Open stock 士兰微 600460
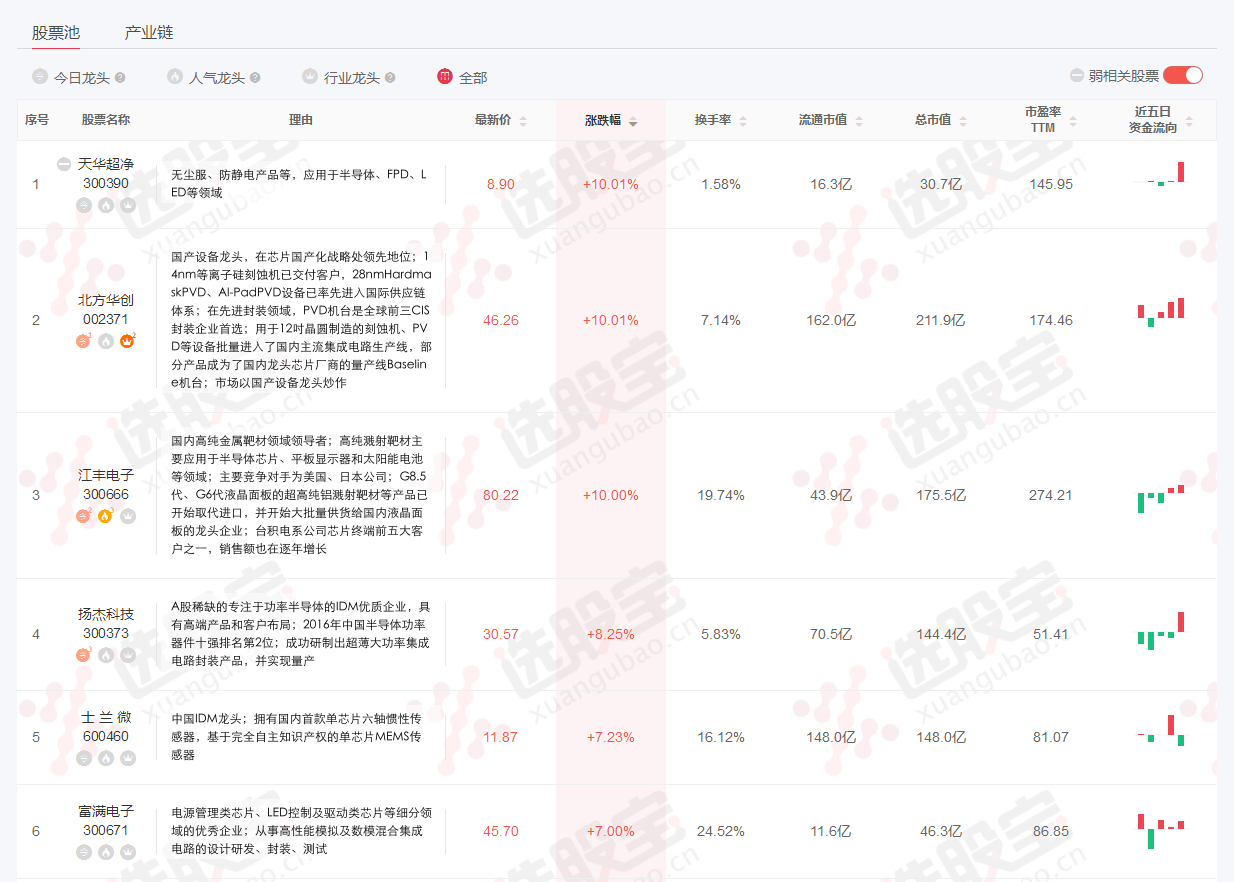Viewport: 1234px width, 882px height. (106, 726)
